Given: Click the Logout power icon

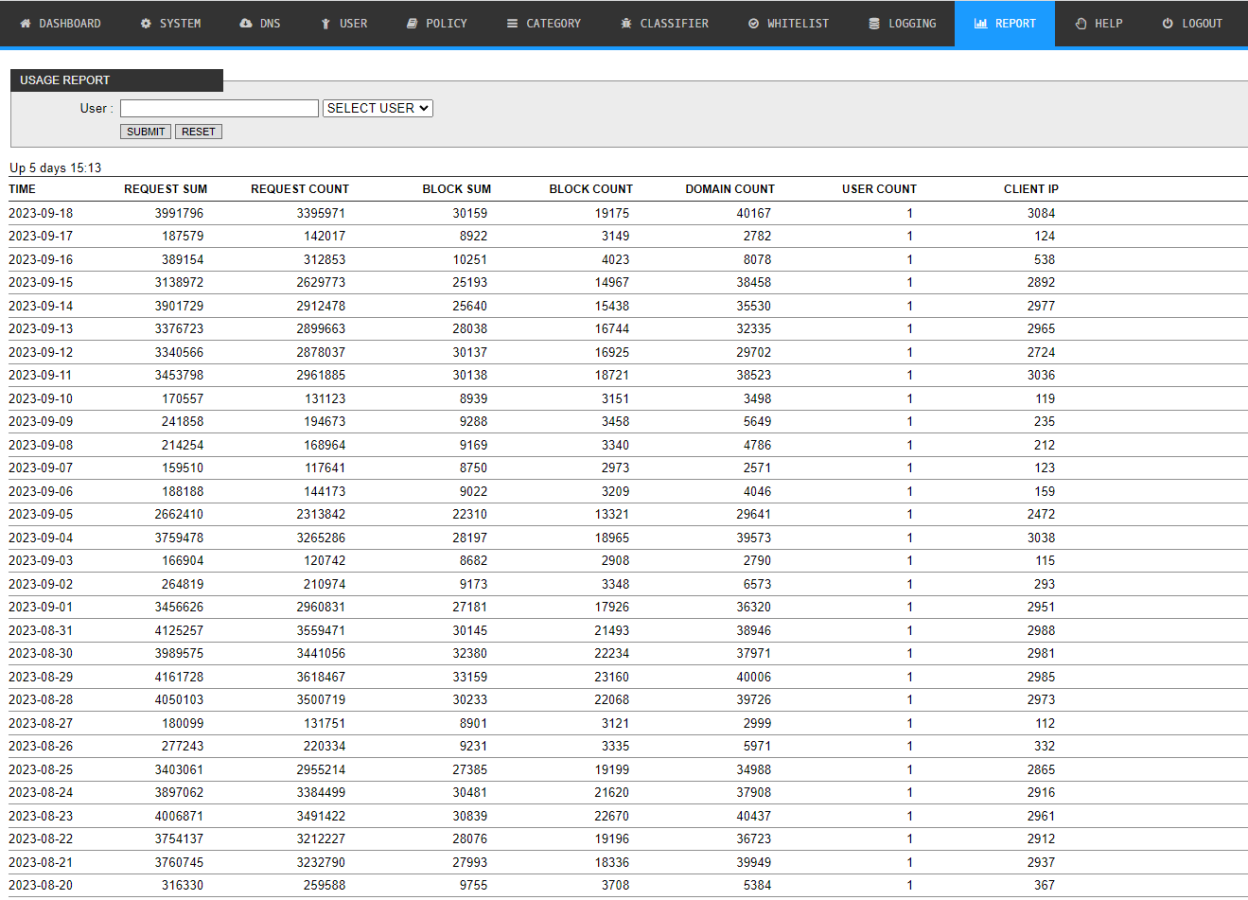Looking at the screenshot, I should (x=1167, y=24).
